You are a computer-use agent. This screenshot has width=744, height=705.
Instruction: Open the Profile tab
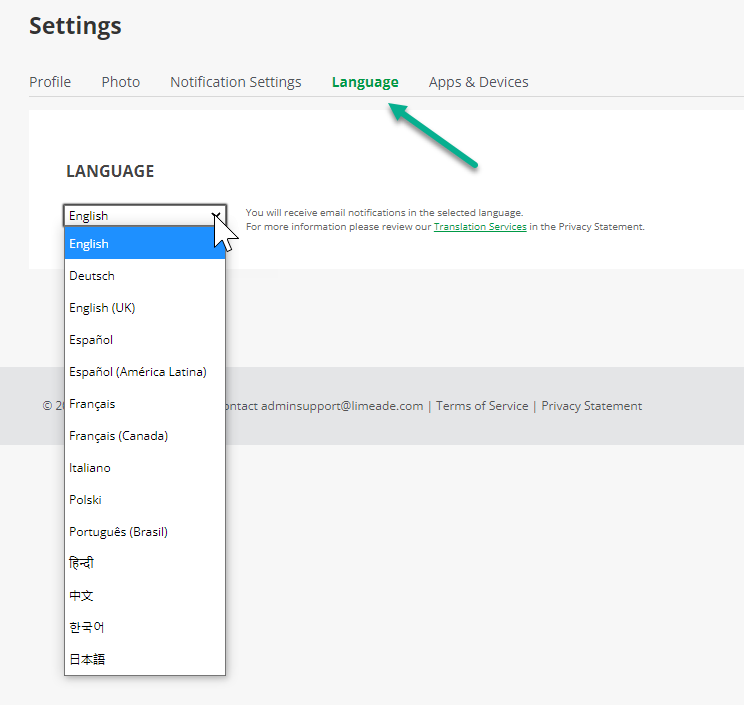pyautogui.click(x=50, y=82)
